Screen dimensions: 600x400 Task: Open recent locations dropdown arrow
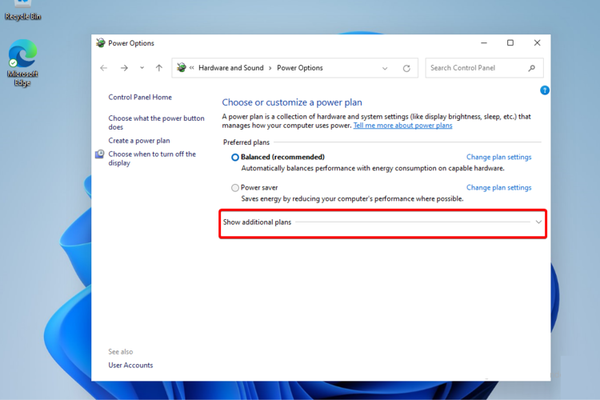tap(142, 68)
